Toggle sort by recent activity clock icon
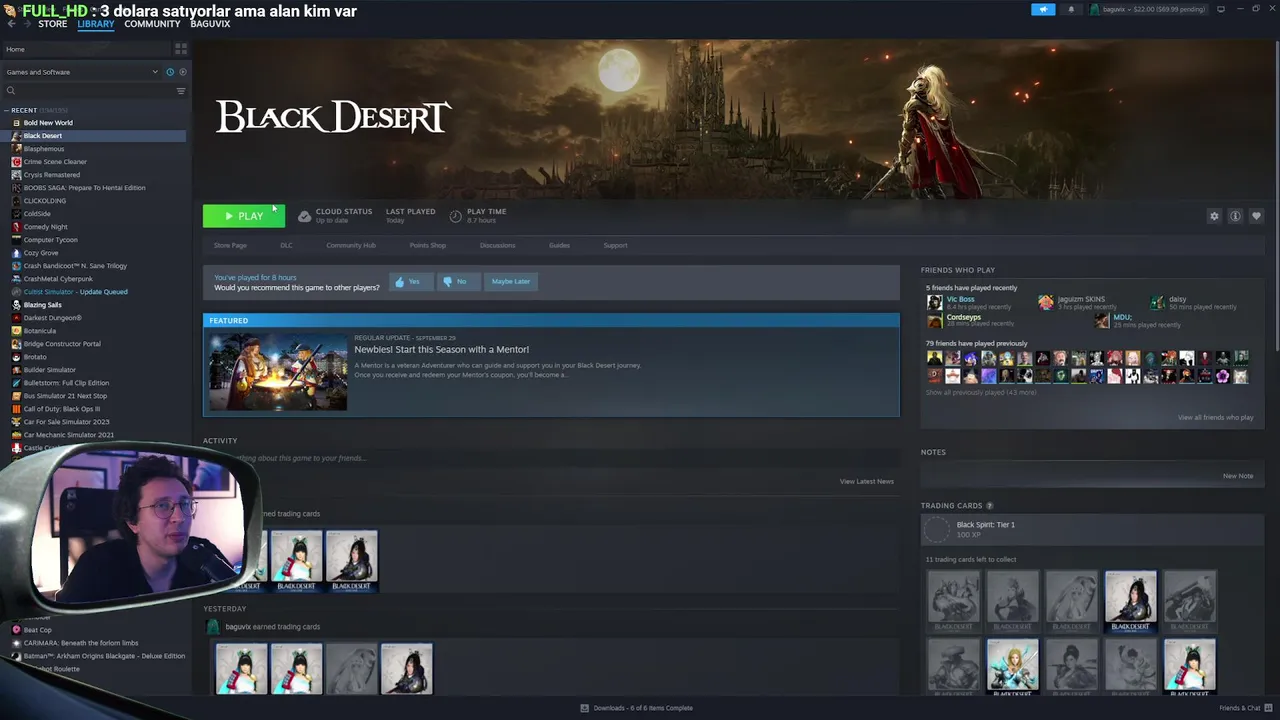Screen dimensions: 1280x720 (x=170, y=72)
